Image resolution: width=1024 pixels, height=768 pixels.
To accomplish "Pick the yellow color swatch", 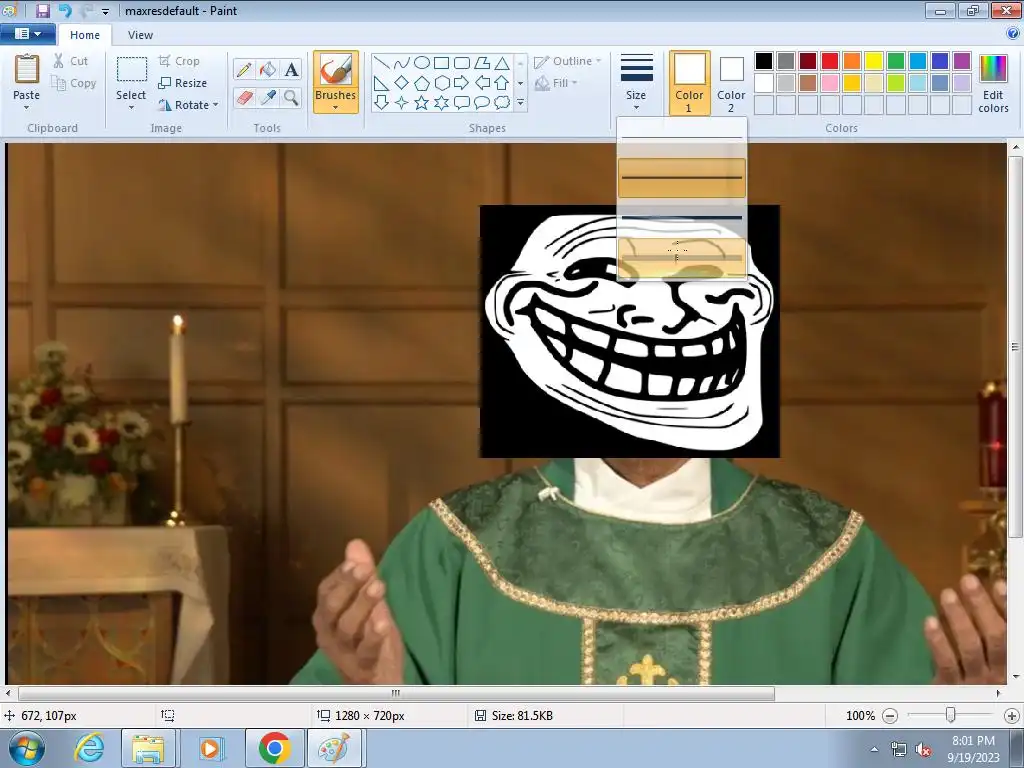I will (873, 61).
